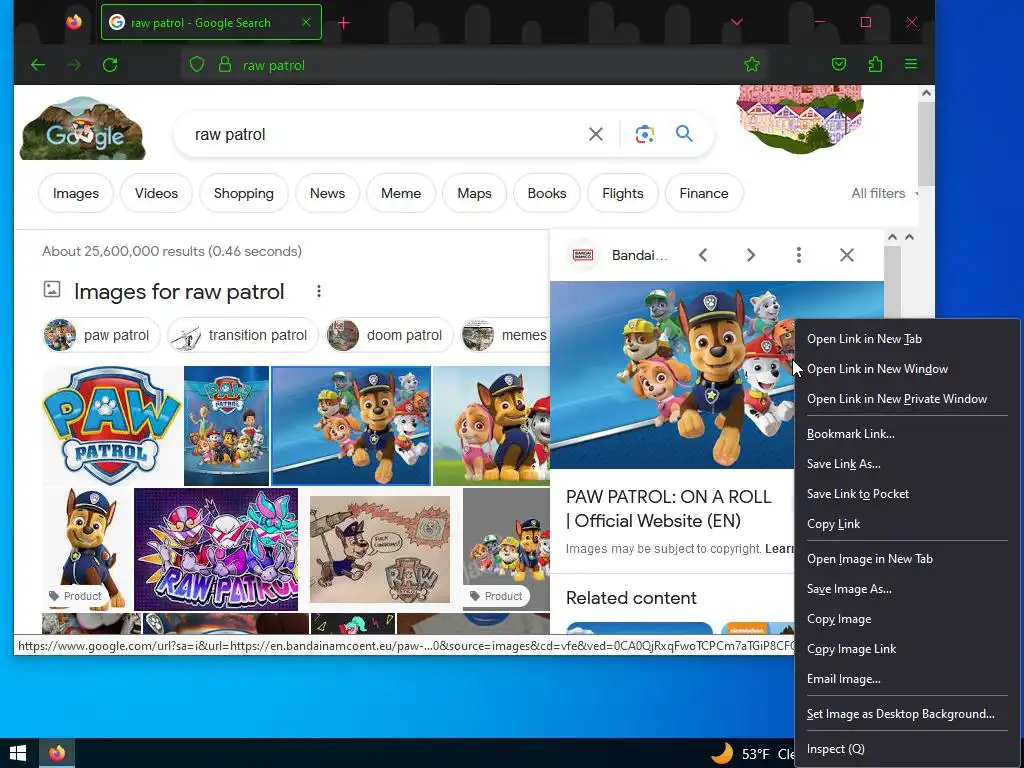Click the padlock site security icon
Viewport: 1024px width, 768px height.
coord(225,65)
